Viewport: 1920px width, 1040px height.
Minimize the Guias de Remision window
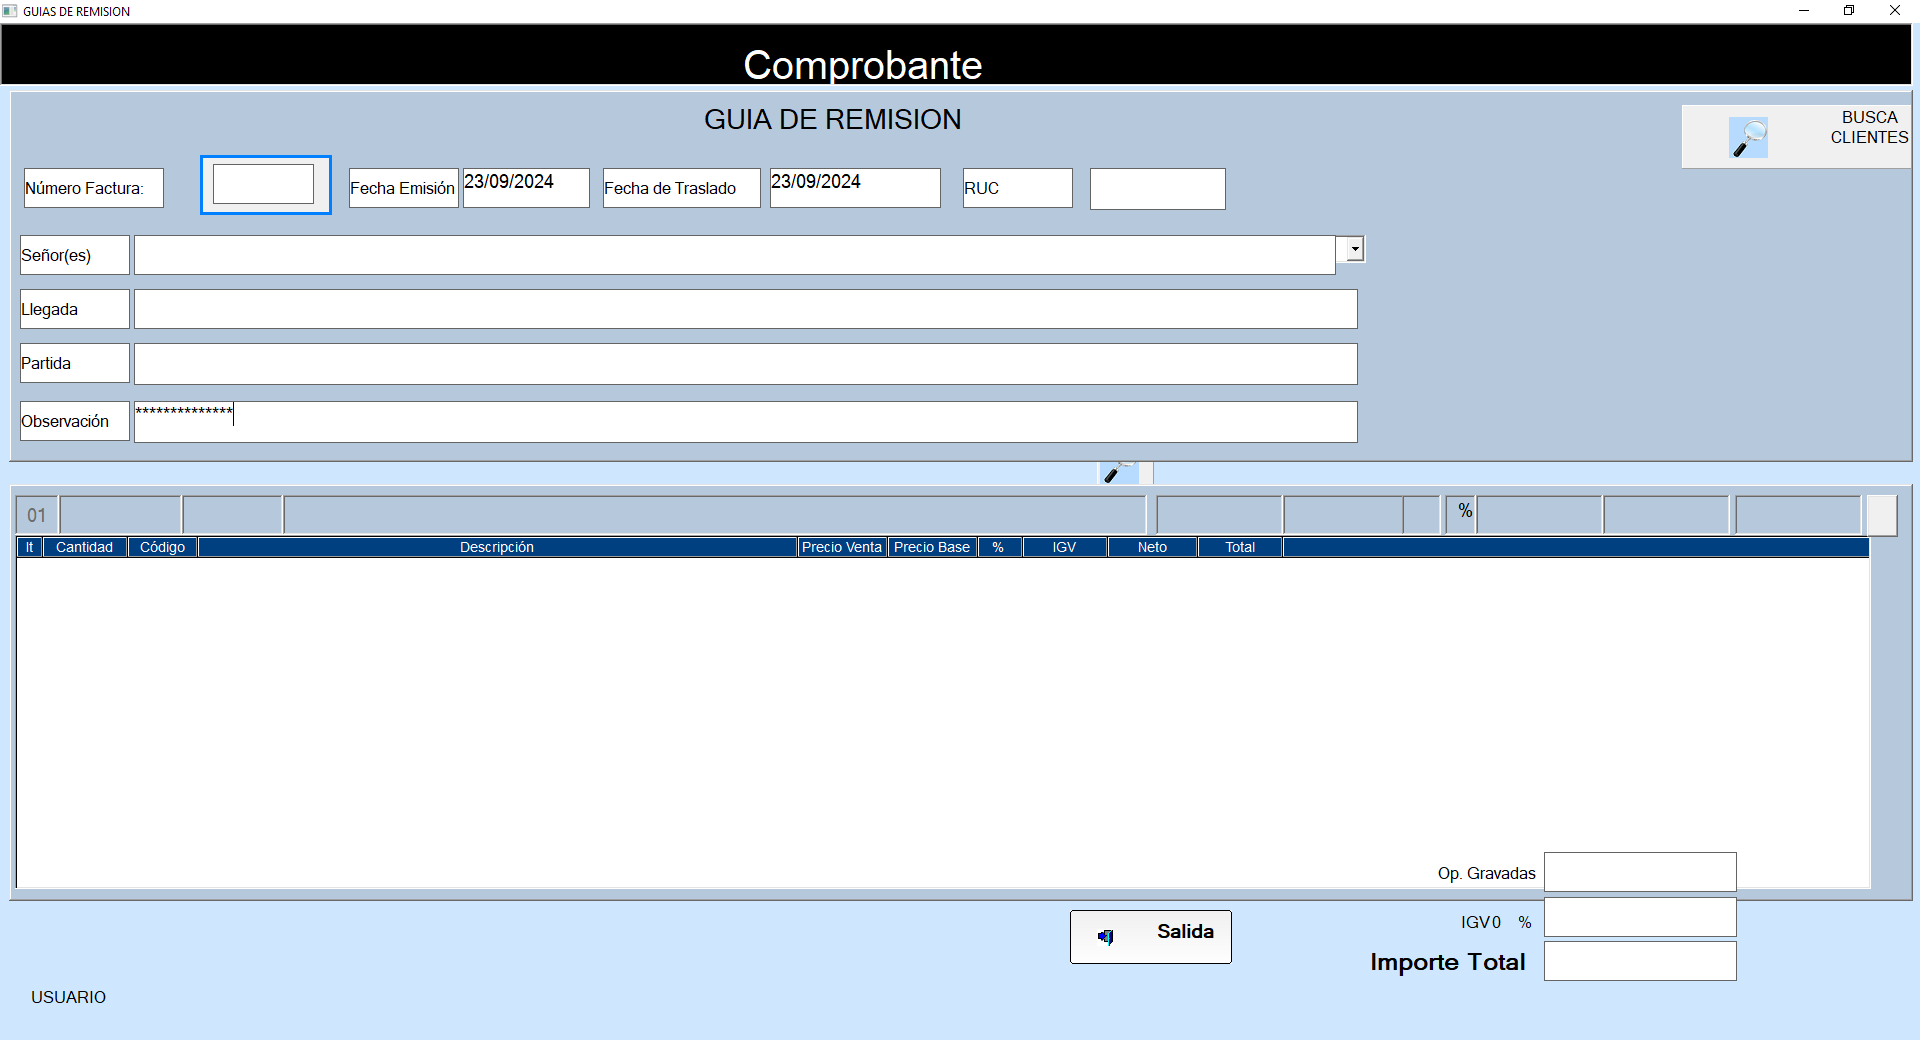[x=1804, y=11]
